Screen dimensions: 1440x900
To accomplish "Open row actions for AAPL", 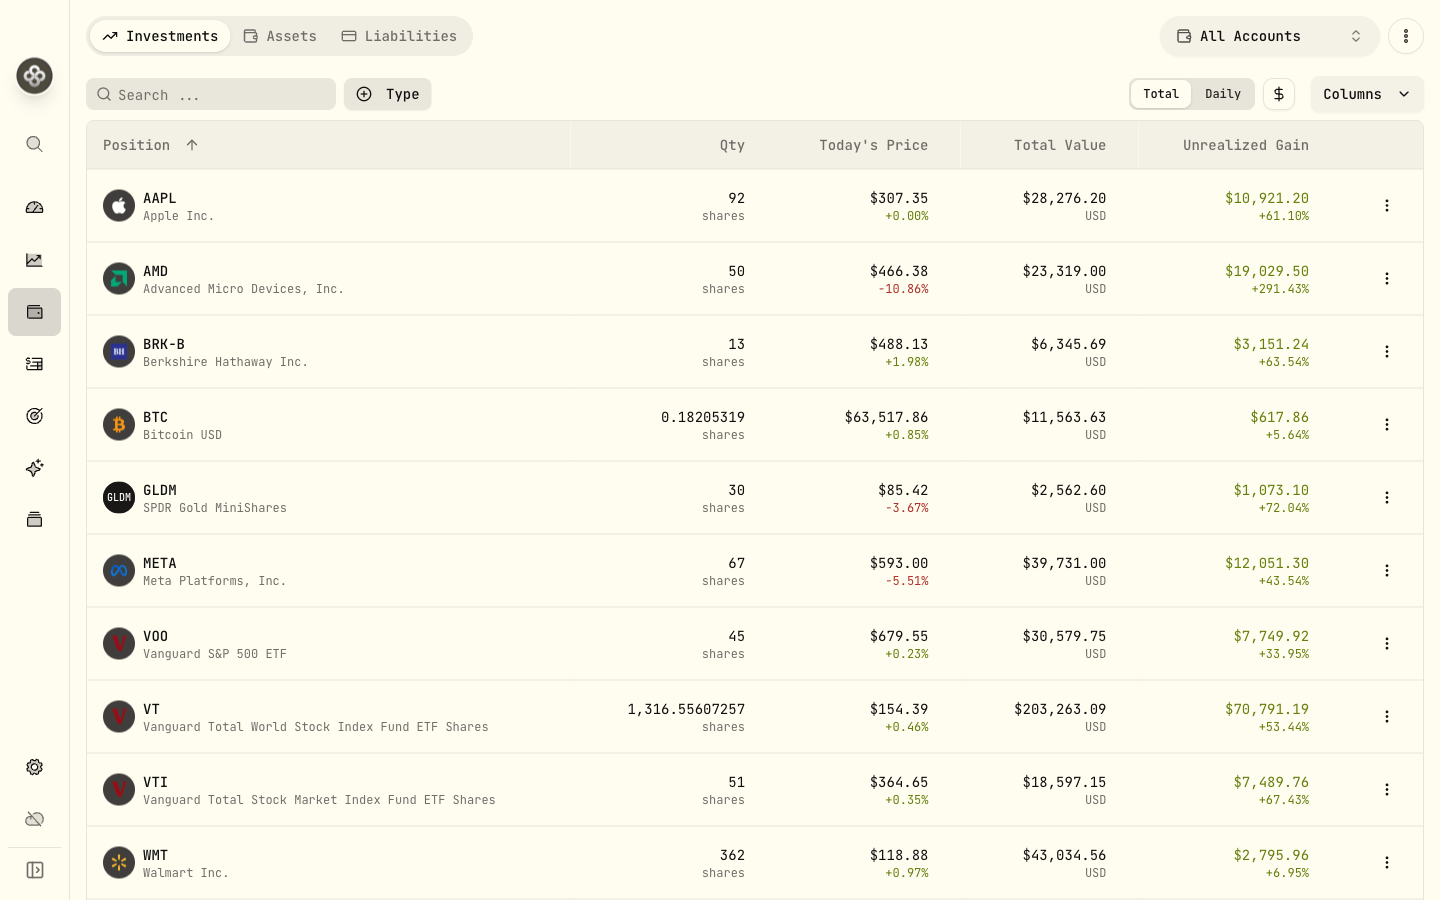I will [1386, 206].
